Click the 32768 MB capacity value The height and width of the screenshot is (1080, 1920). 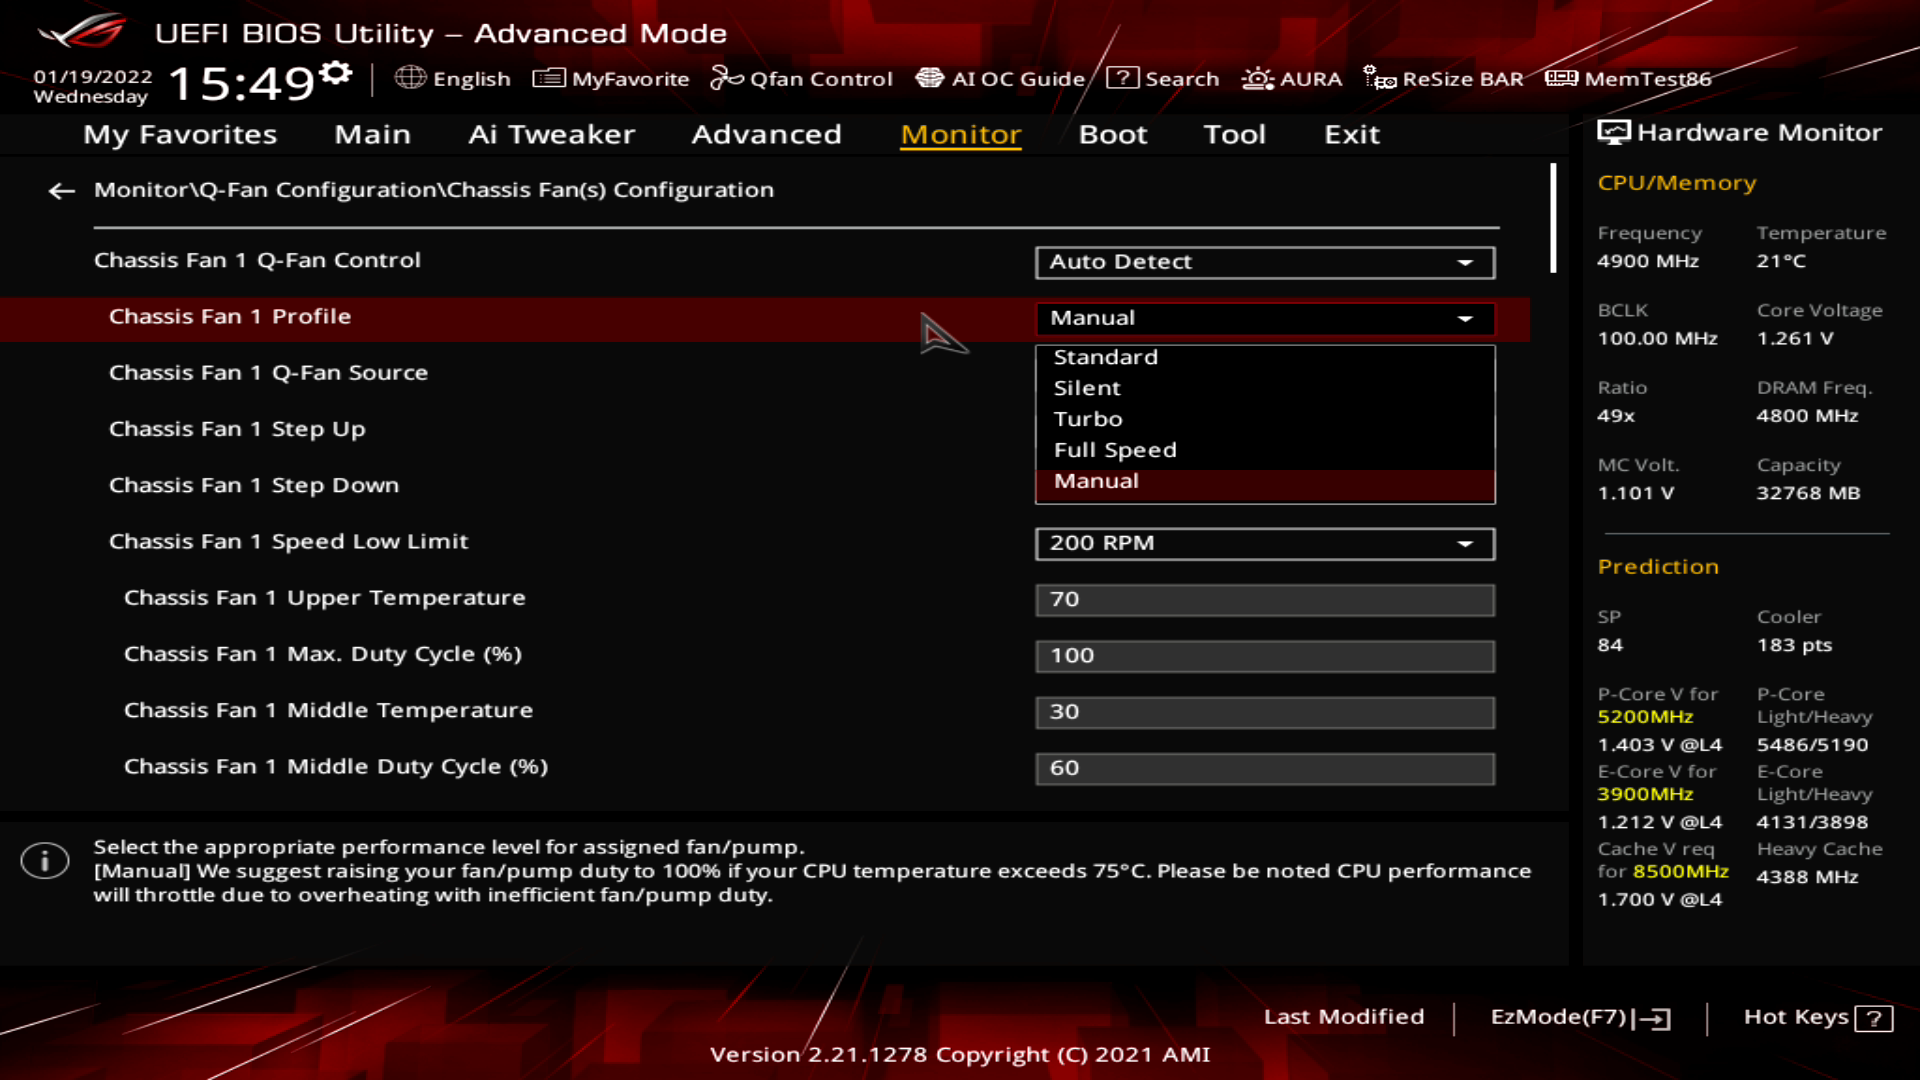point(1808,493)
